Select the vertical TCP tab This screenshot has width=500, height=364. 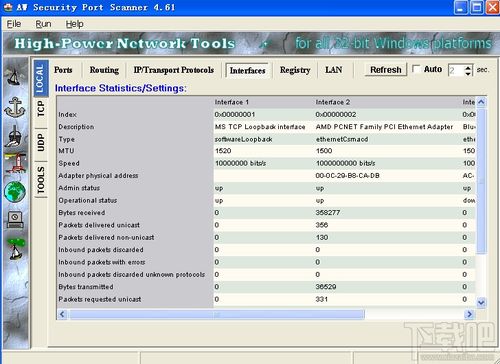[x=41, y=109]
